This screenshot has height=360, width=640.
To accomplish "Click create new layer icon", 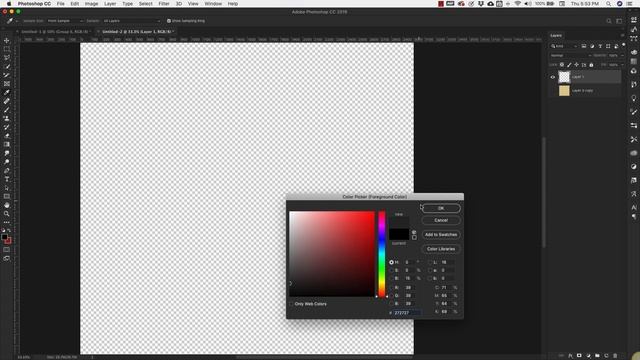I will tap(606, 356).
